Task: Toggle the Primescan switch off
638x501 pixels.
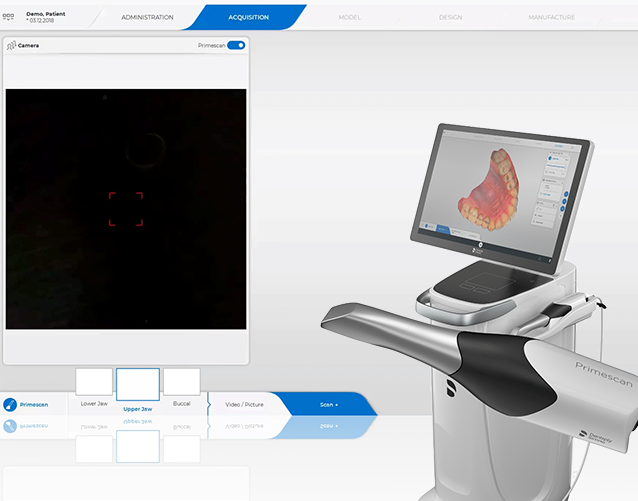Action: 236,45
